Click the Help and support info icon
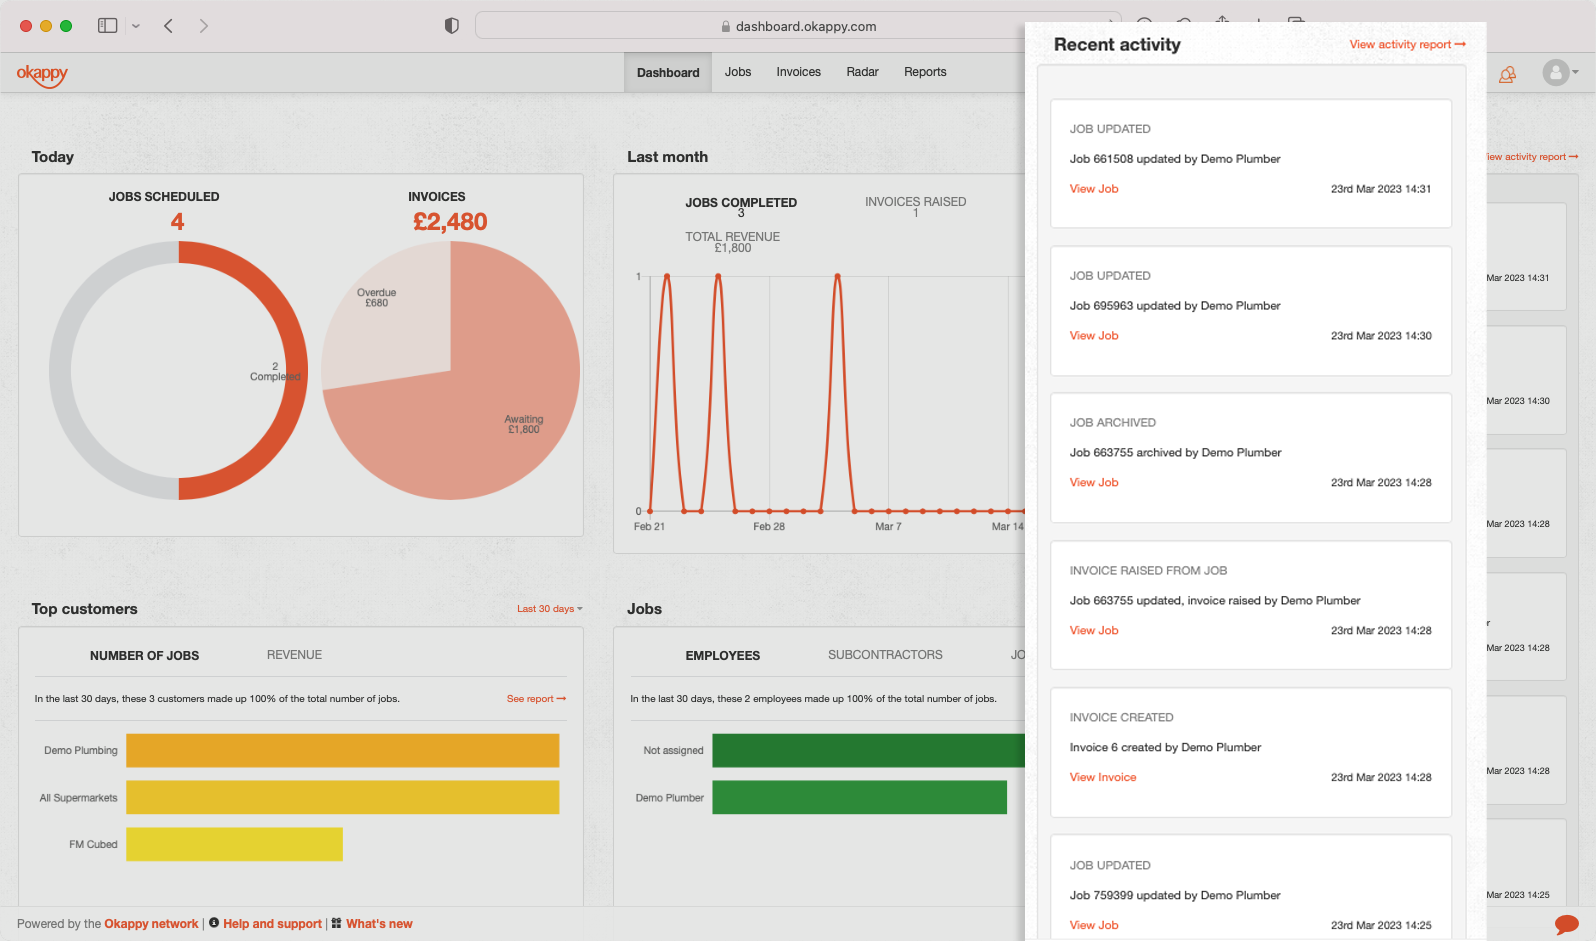This screenshot has width=1596, height=941. click(214, 923)
